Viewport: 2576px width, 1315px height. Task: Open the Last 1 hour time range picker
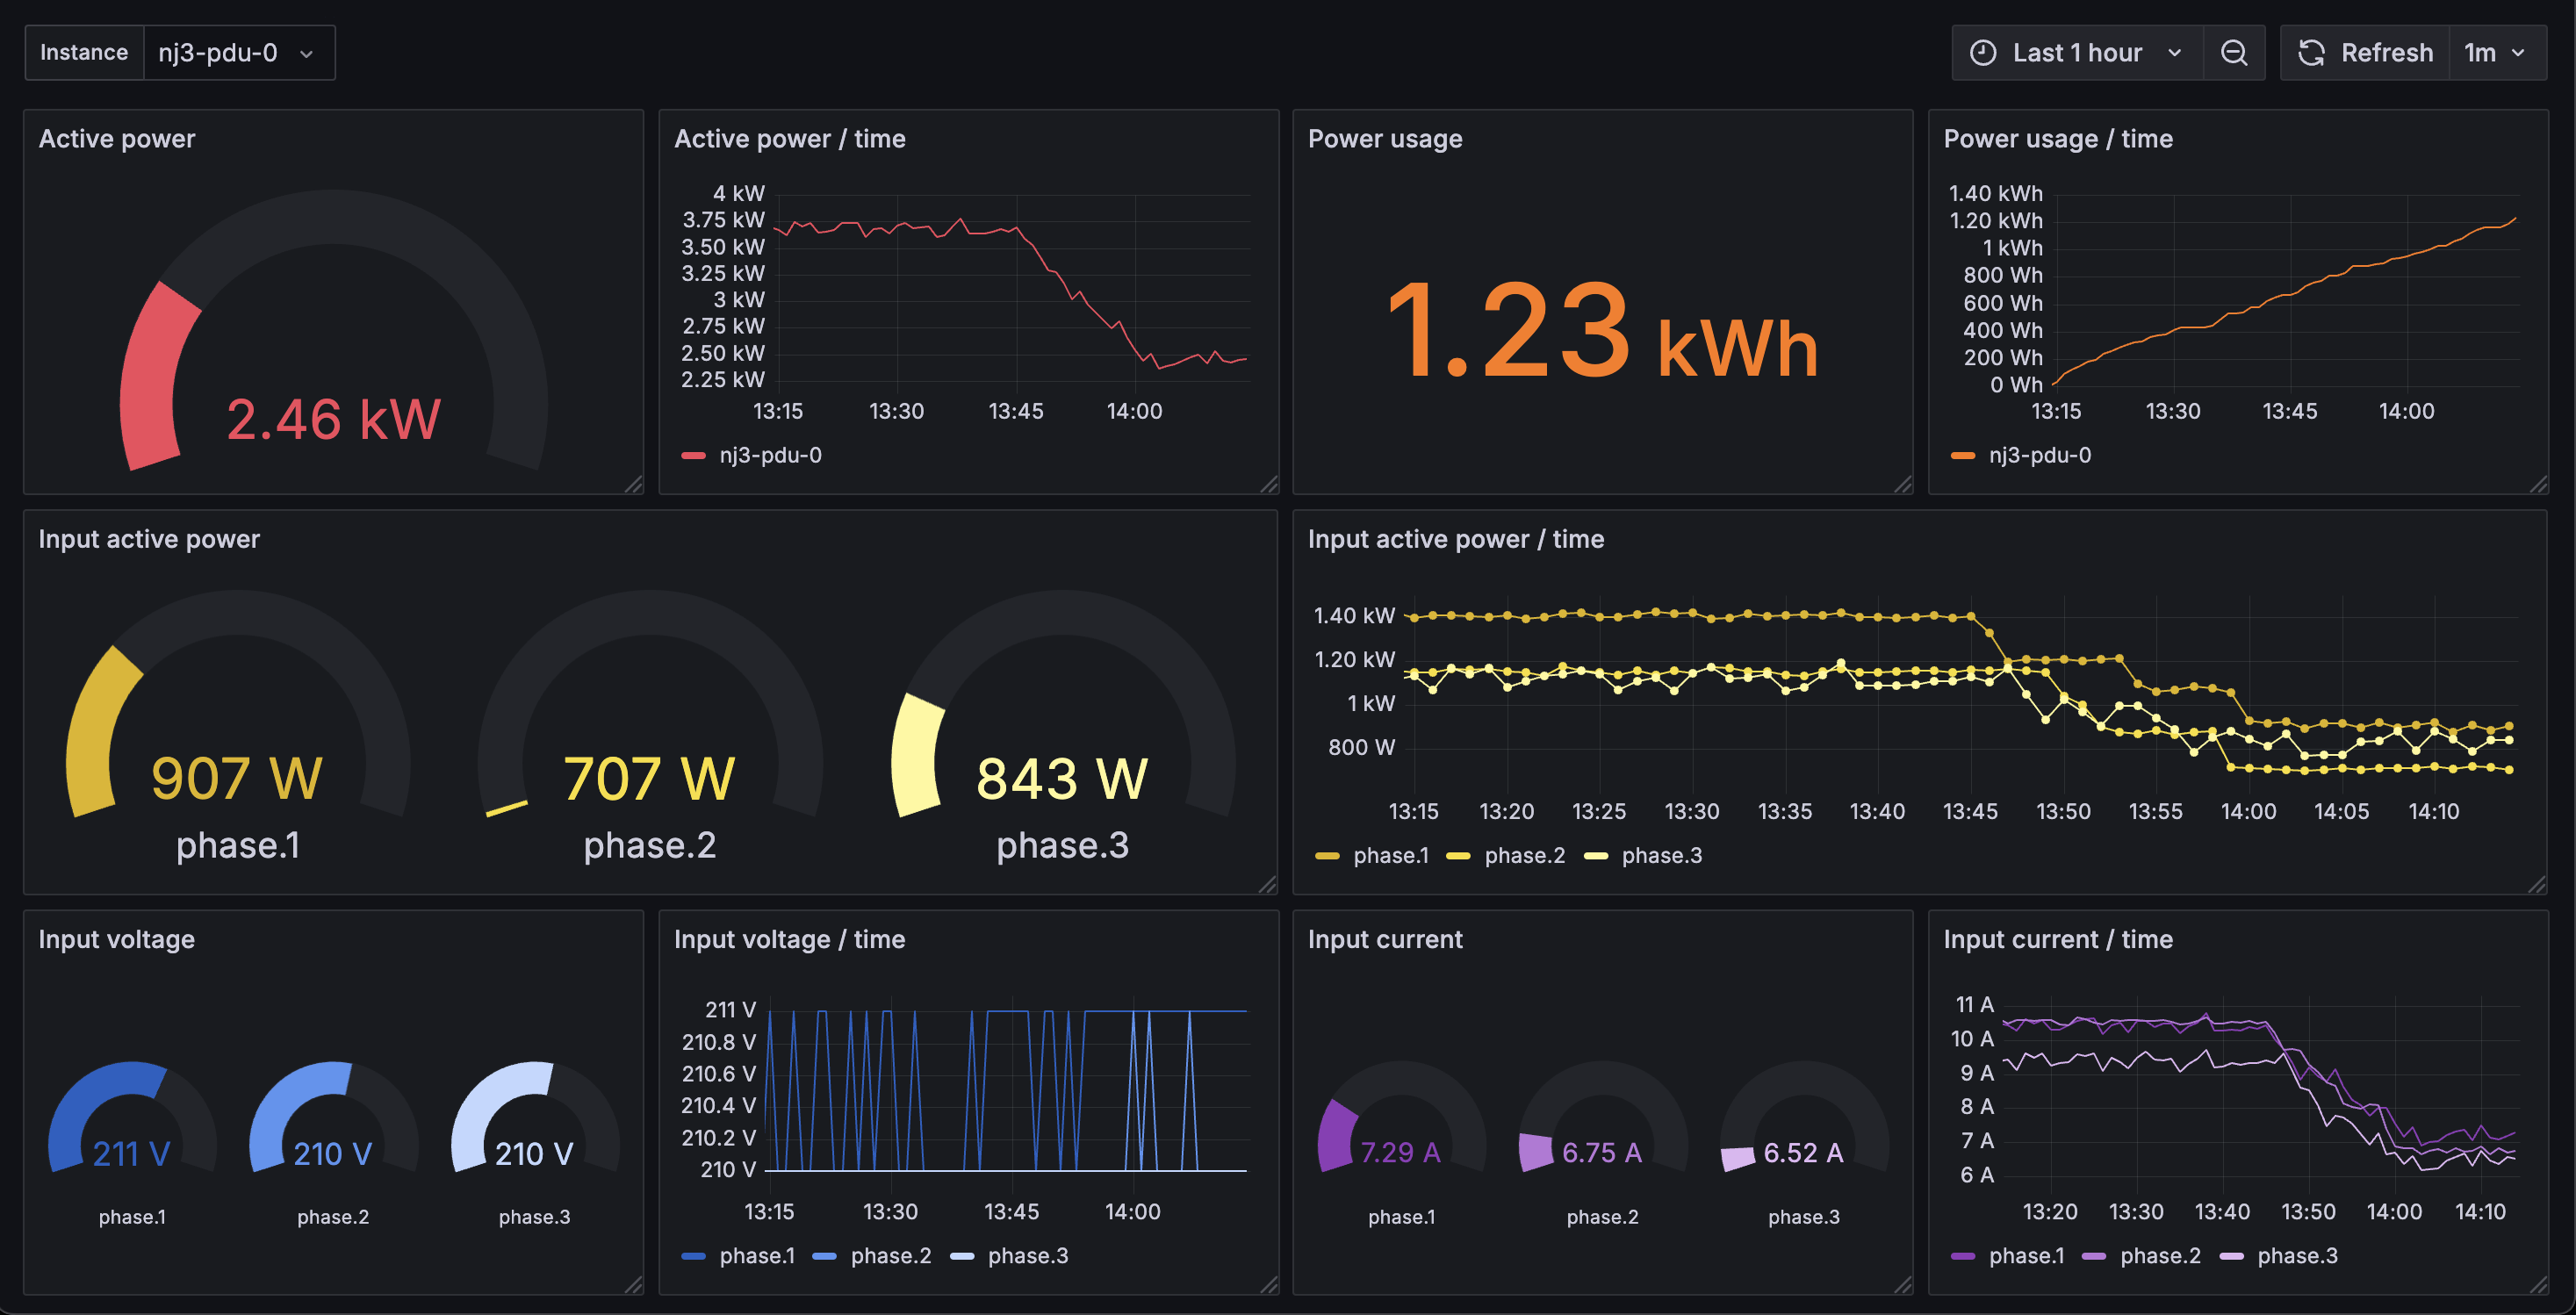coord(2077,53)
